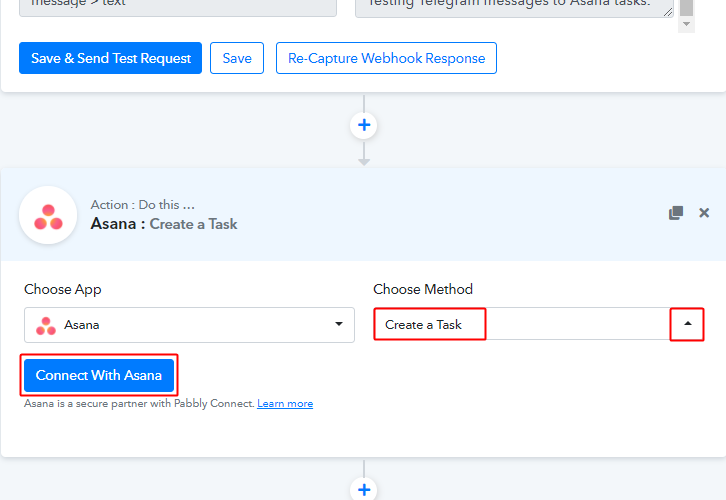Click the 'Action : Do this ...' label
Viewport: 726px width, 500px height.
point(143,205)
